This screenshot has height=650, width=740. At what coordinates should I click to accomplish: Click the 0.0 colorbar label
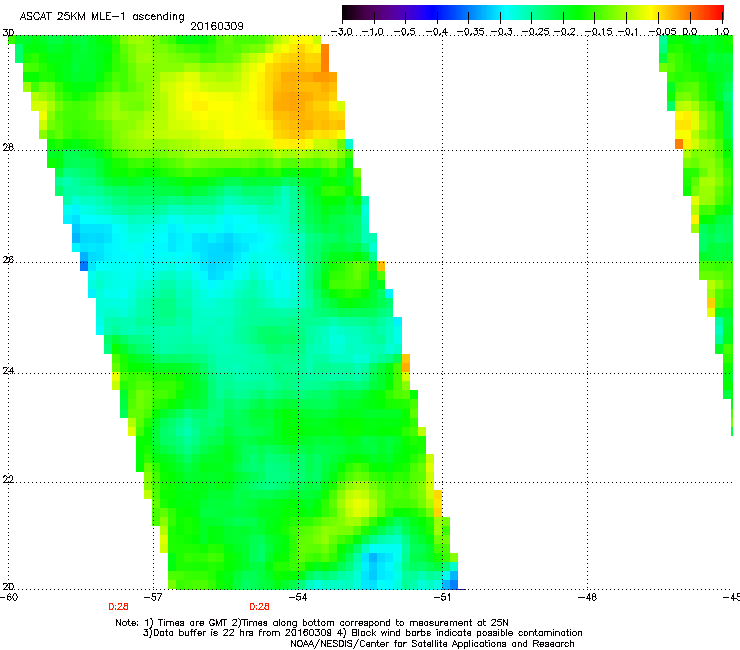click(690, 32)
